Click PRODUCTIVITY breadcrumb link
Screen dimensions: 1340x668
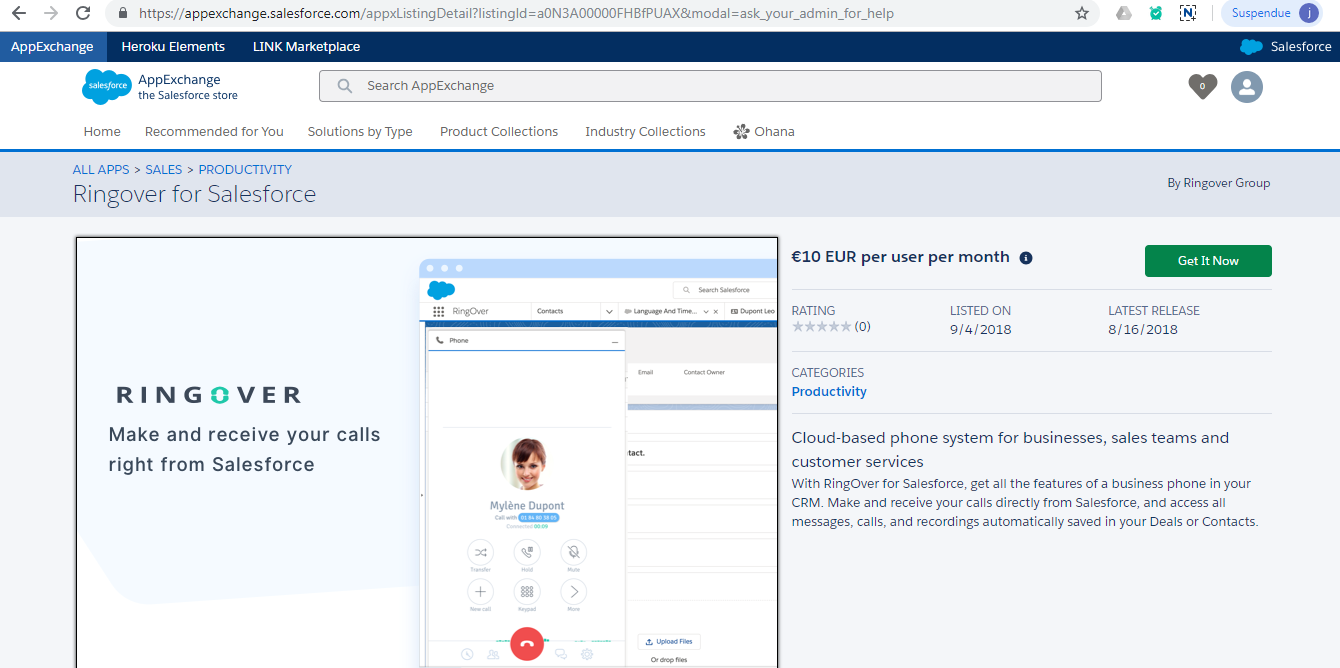point(245,170)
